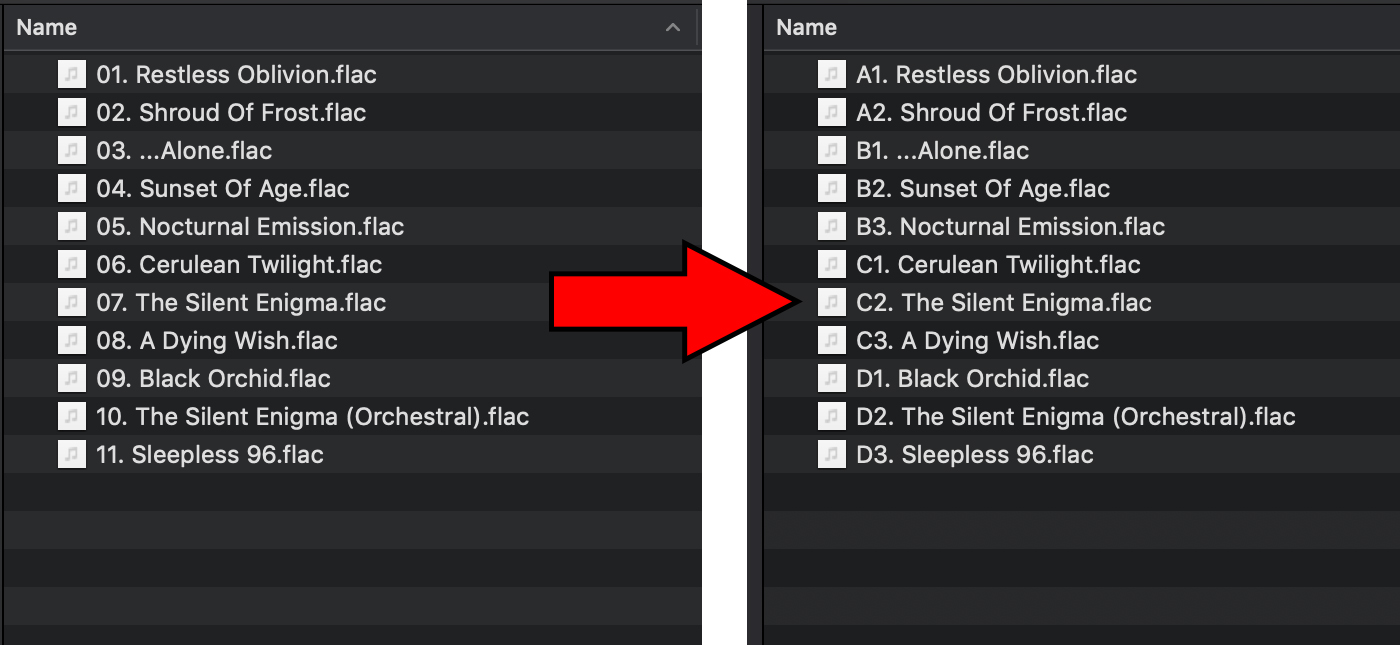This screenshot has width=1400, height=645.
Task: Click file icon beside C2. The Silent Enigma.flac
Action: click(x=831, y=303)
